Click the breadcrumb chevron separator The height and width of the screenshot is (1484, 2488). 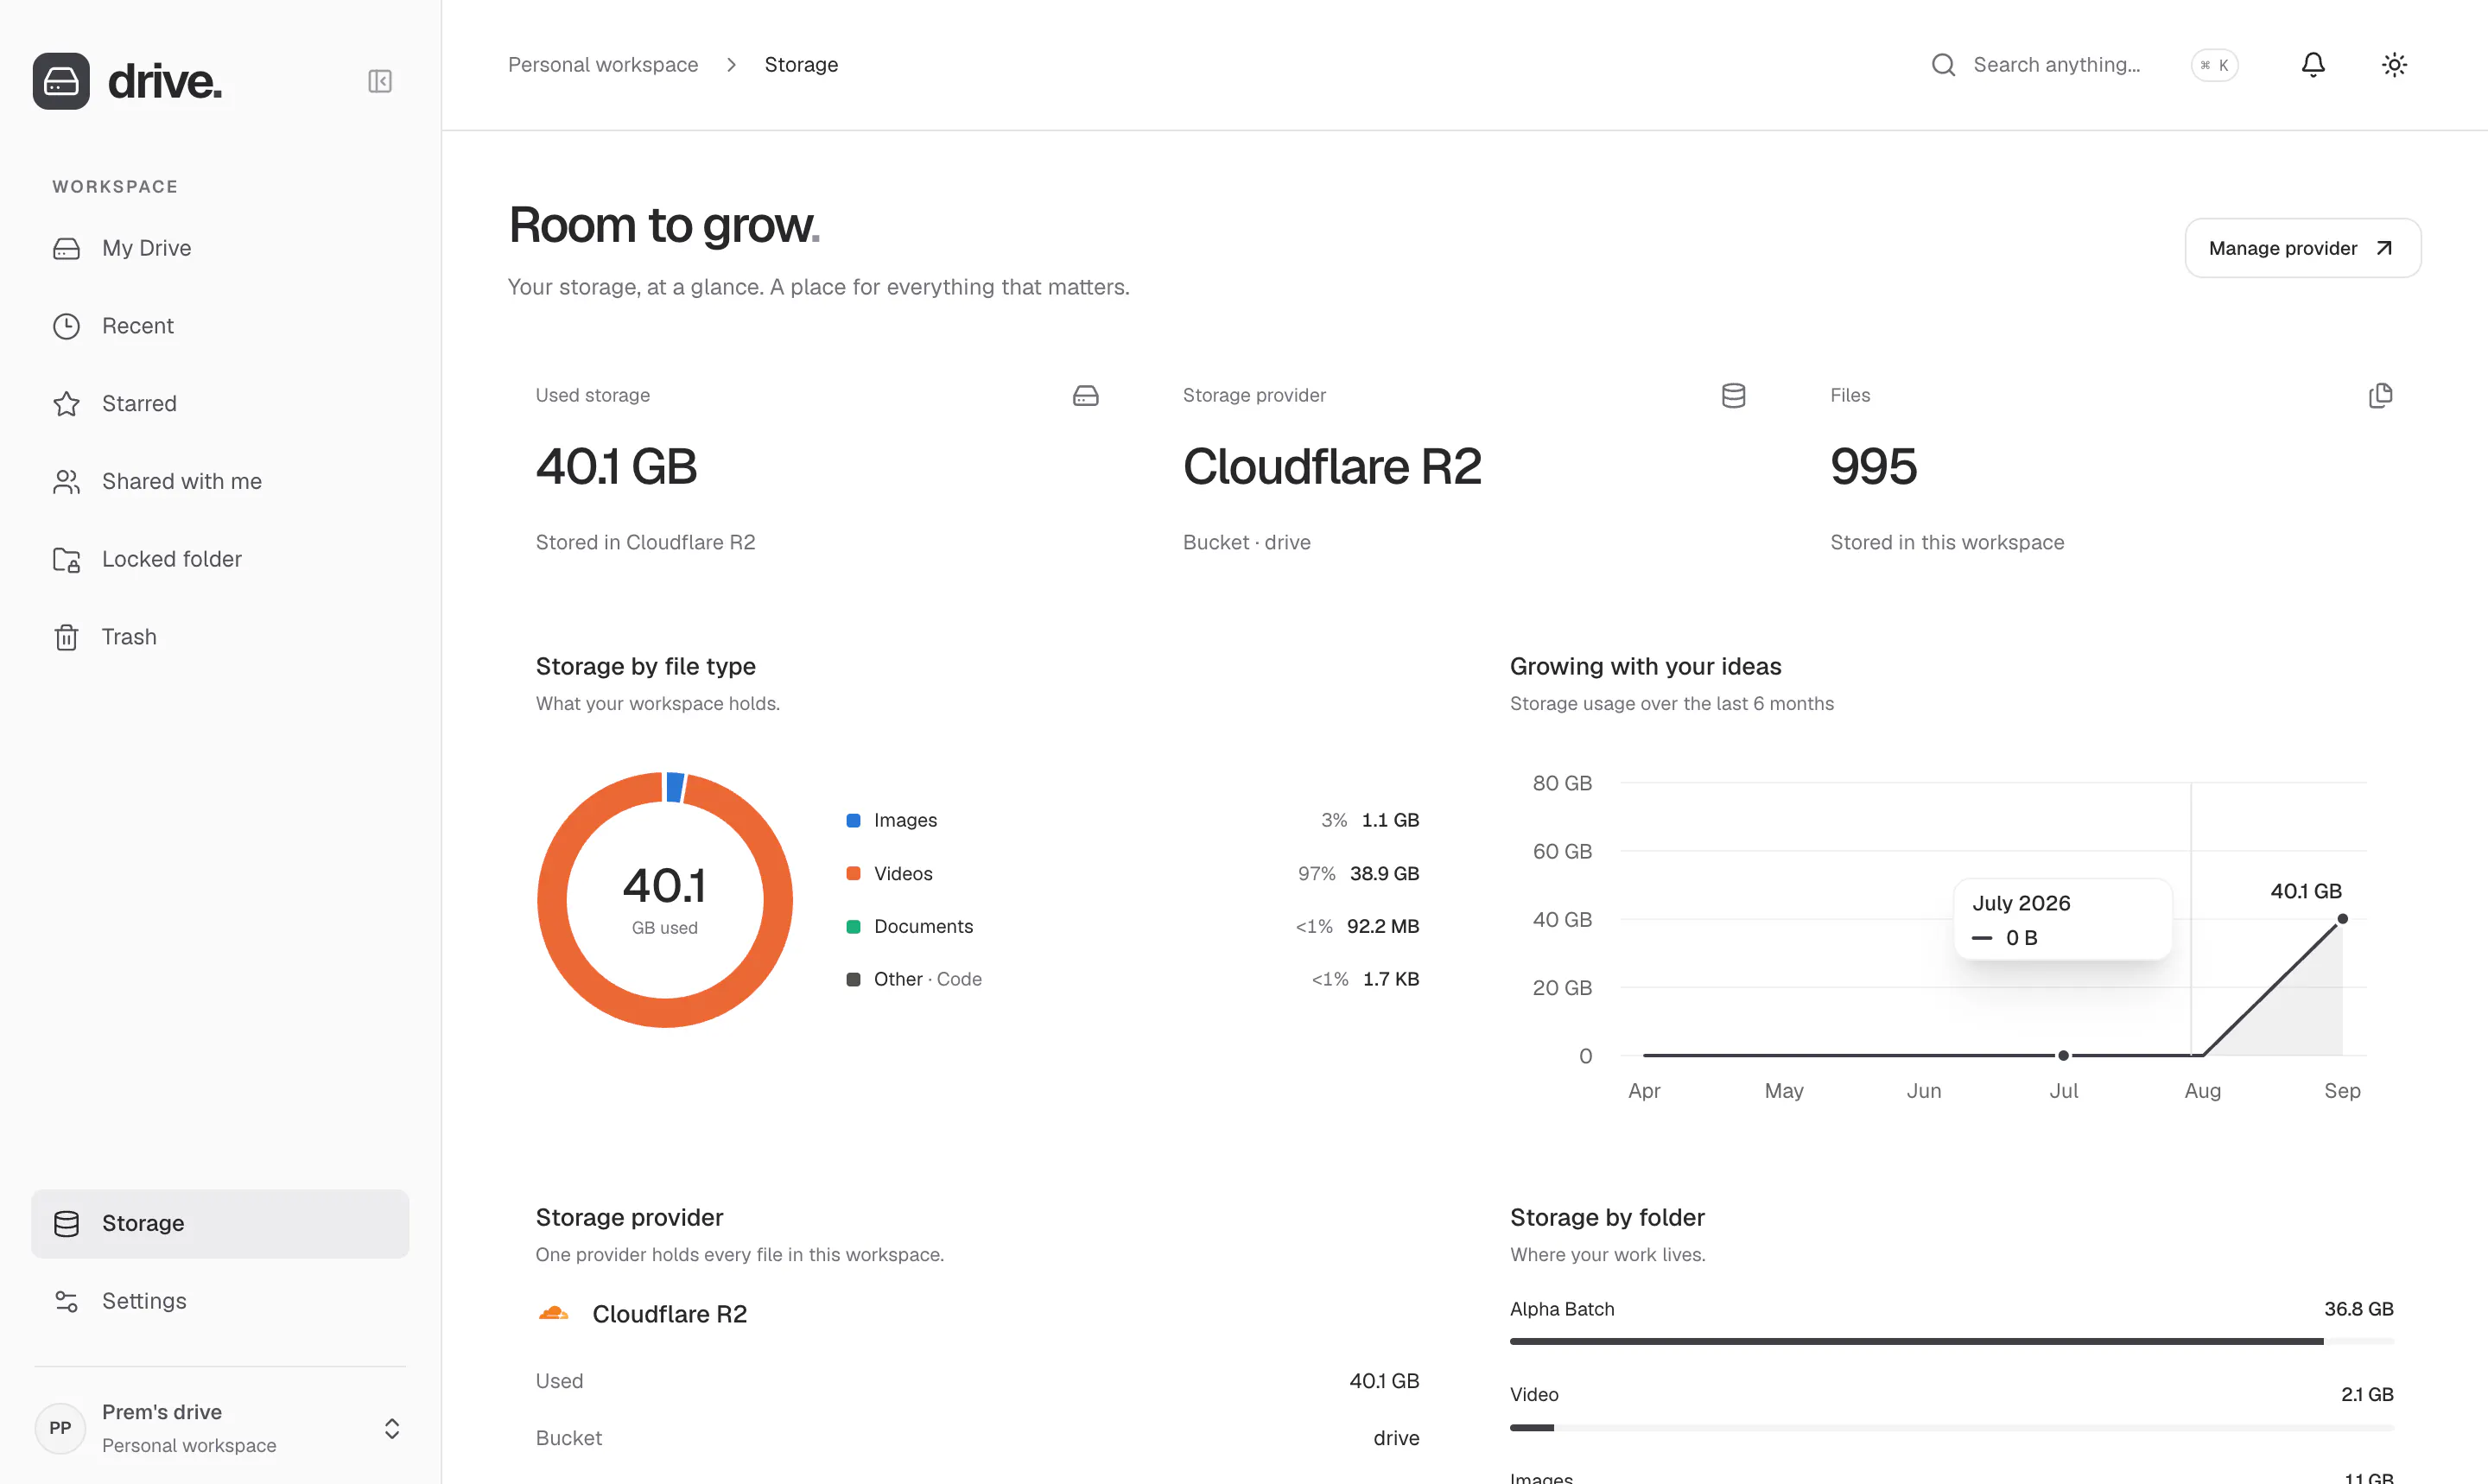pyautogui.click(x=731, y=65)
